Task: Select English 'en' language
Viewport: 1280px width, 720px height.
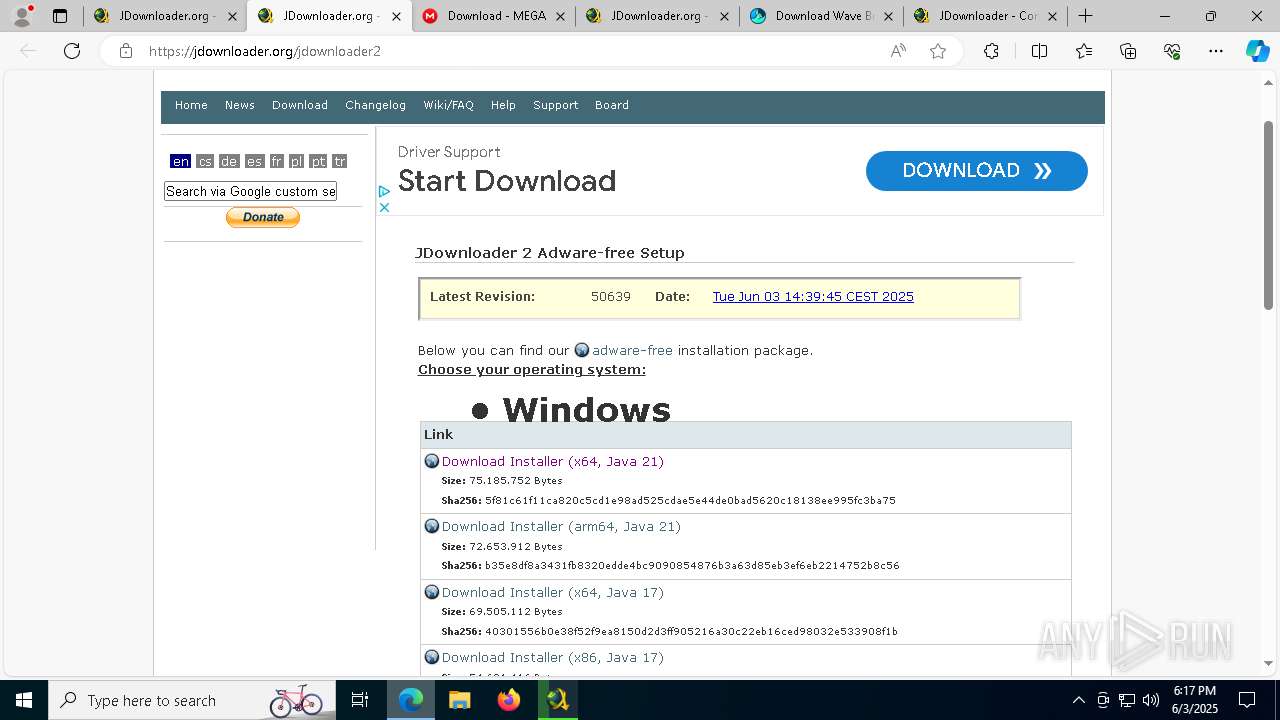Action: point(180,161)
